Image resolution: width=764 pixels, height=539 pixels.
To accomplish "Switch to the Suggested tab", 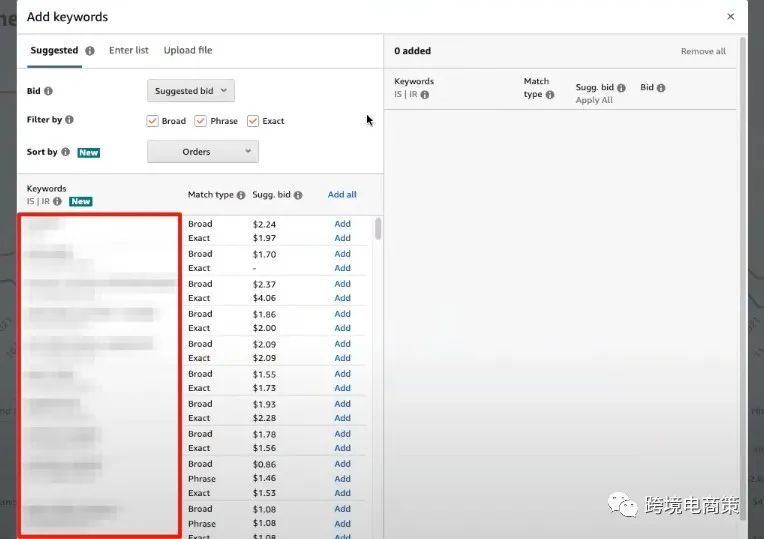I will click(x=54, y=50).
